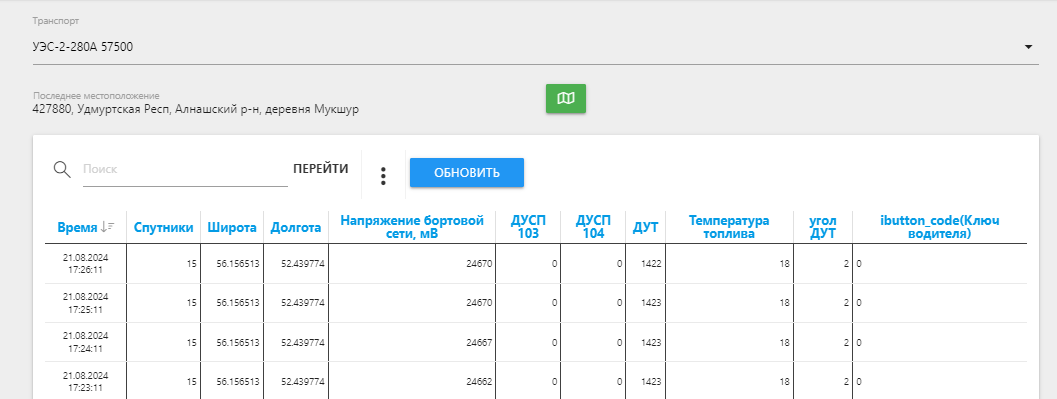Select the time cell 21.08.2024 17:24:11
The width and height of the screenshot is (1057, 399).
click(86, 342)
